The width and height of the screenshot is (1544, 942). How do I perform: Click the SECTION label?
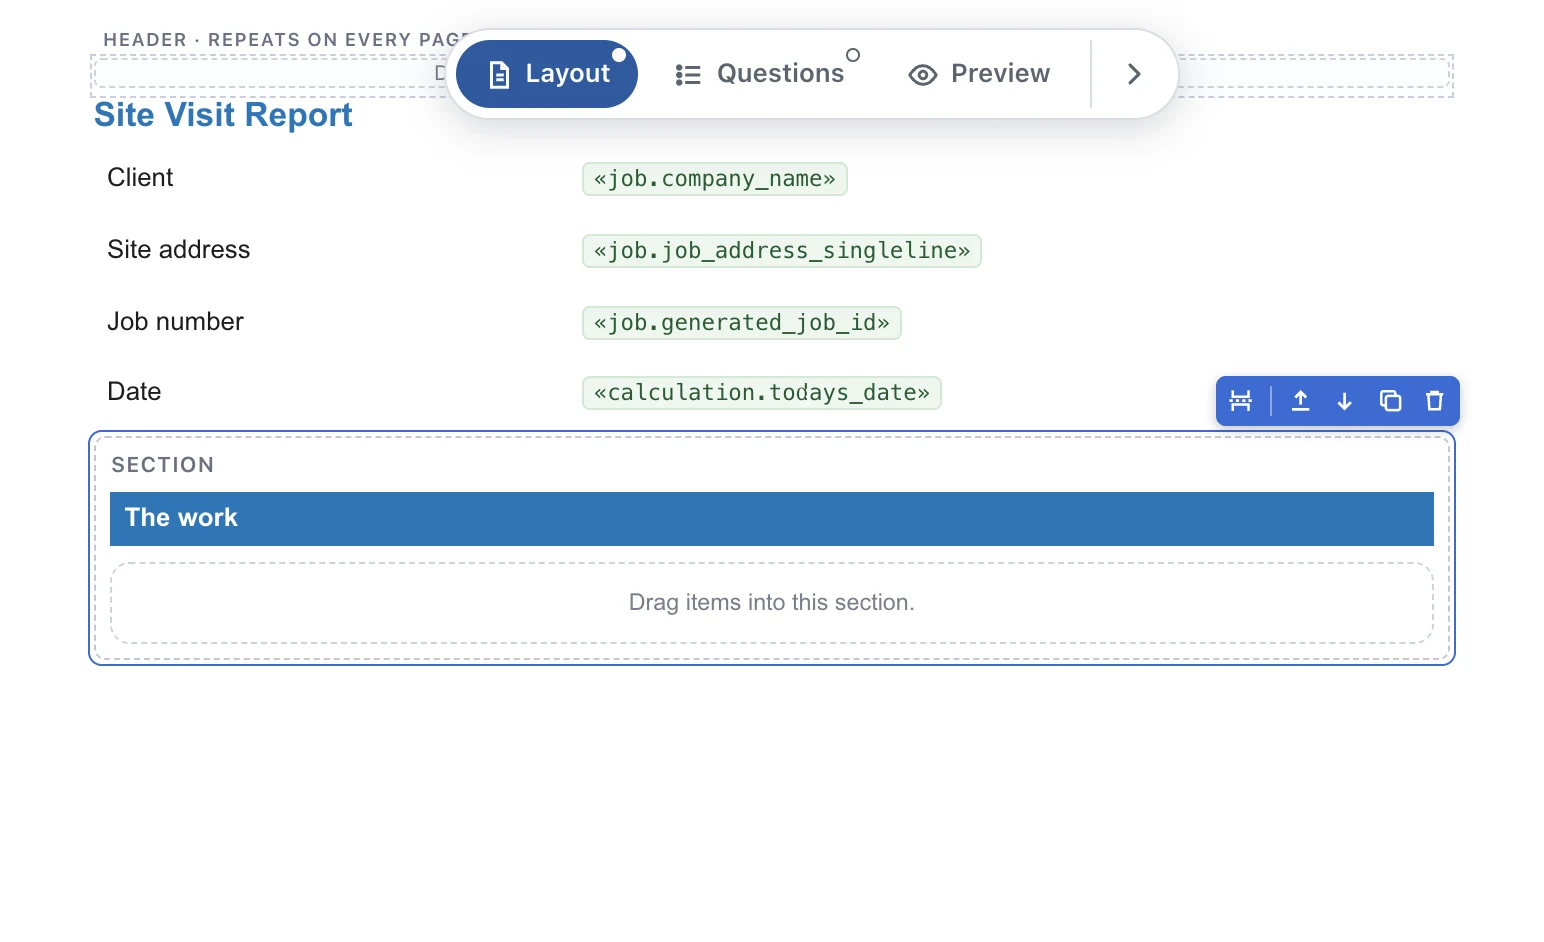pos(163,465)
